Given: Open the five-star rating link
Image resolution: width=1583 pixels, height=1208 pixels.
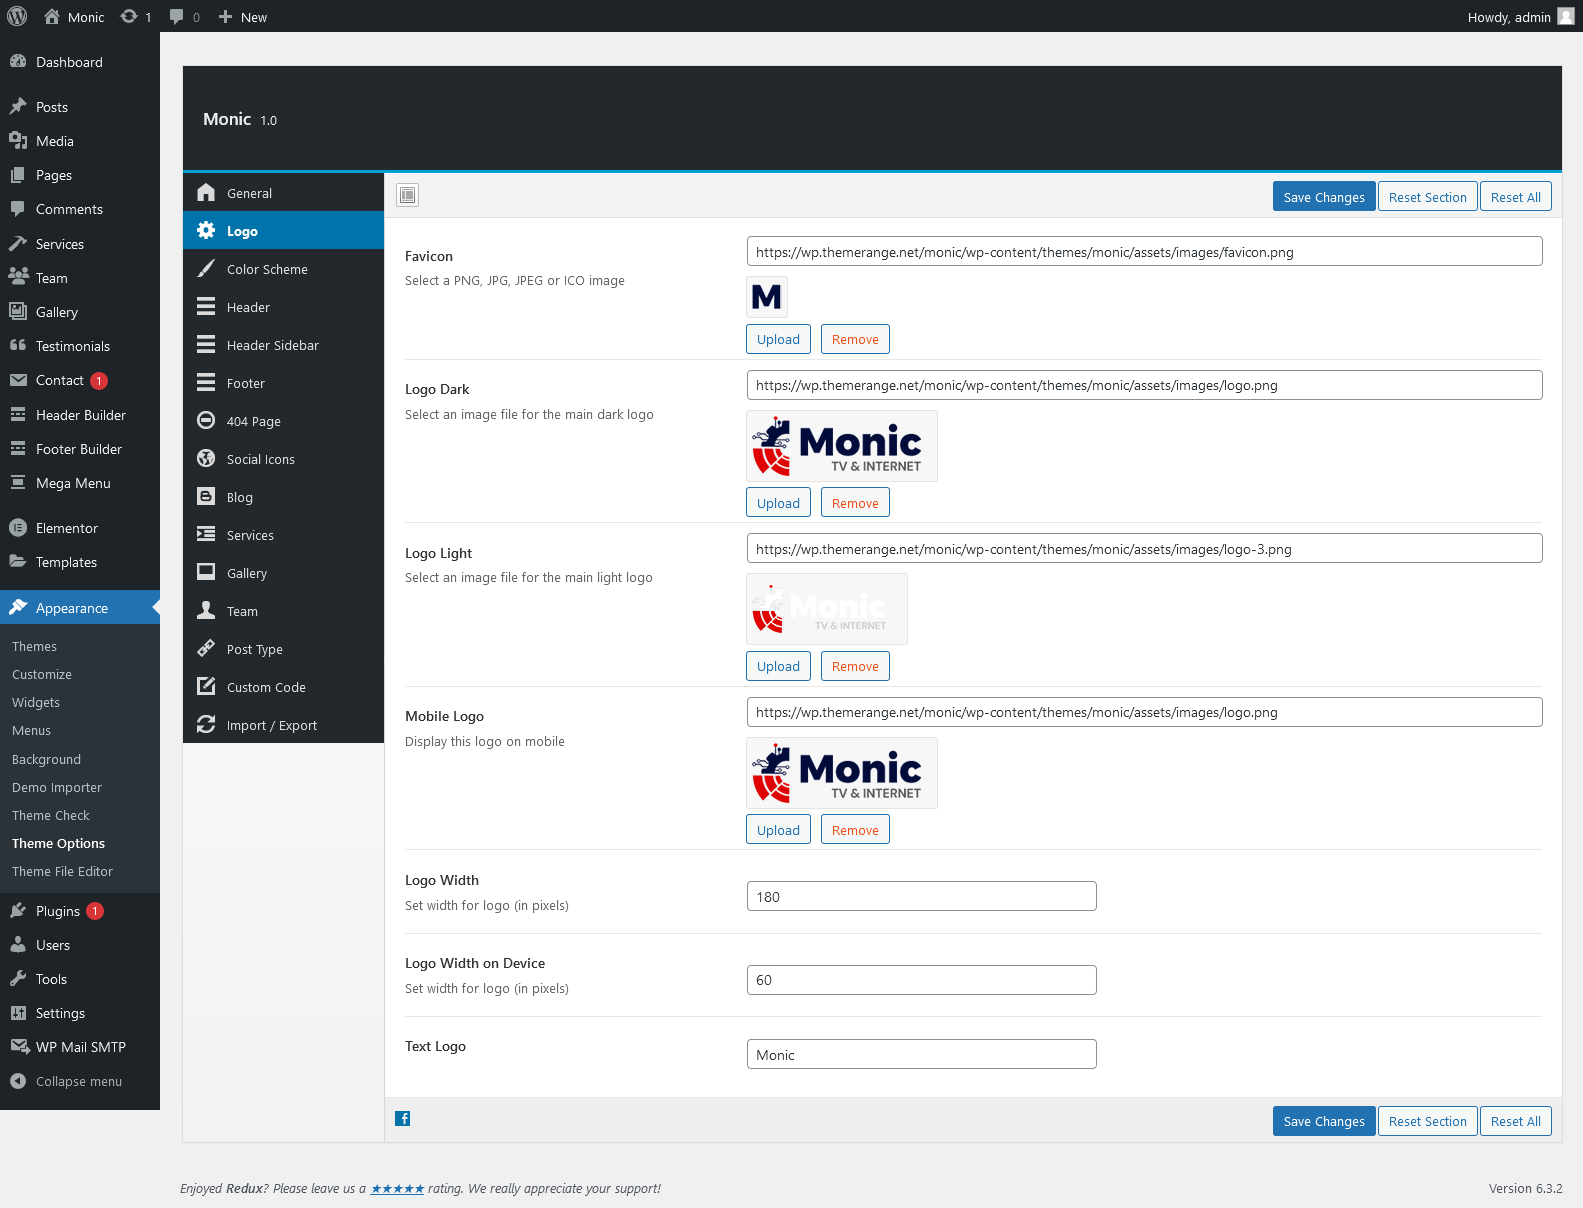Looking at the screenshot, I should pos(397,1189).
